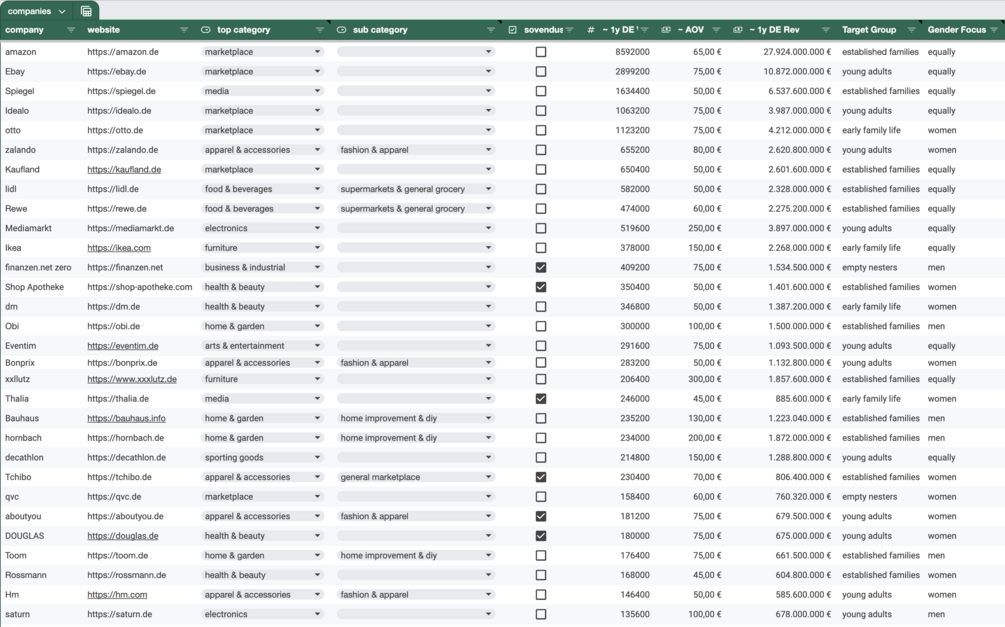Image resolution: width=1005 pixels, height=627 pixels.
Task: Select the hornbach company cell
Action: tap(23, 438)
